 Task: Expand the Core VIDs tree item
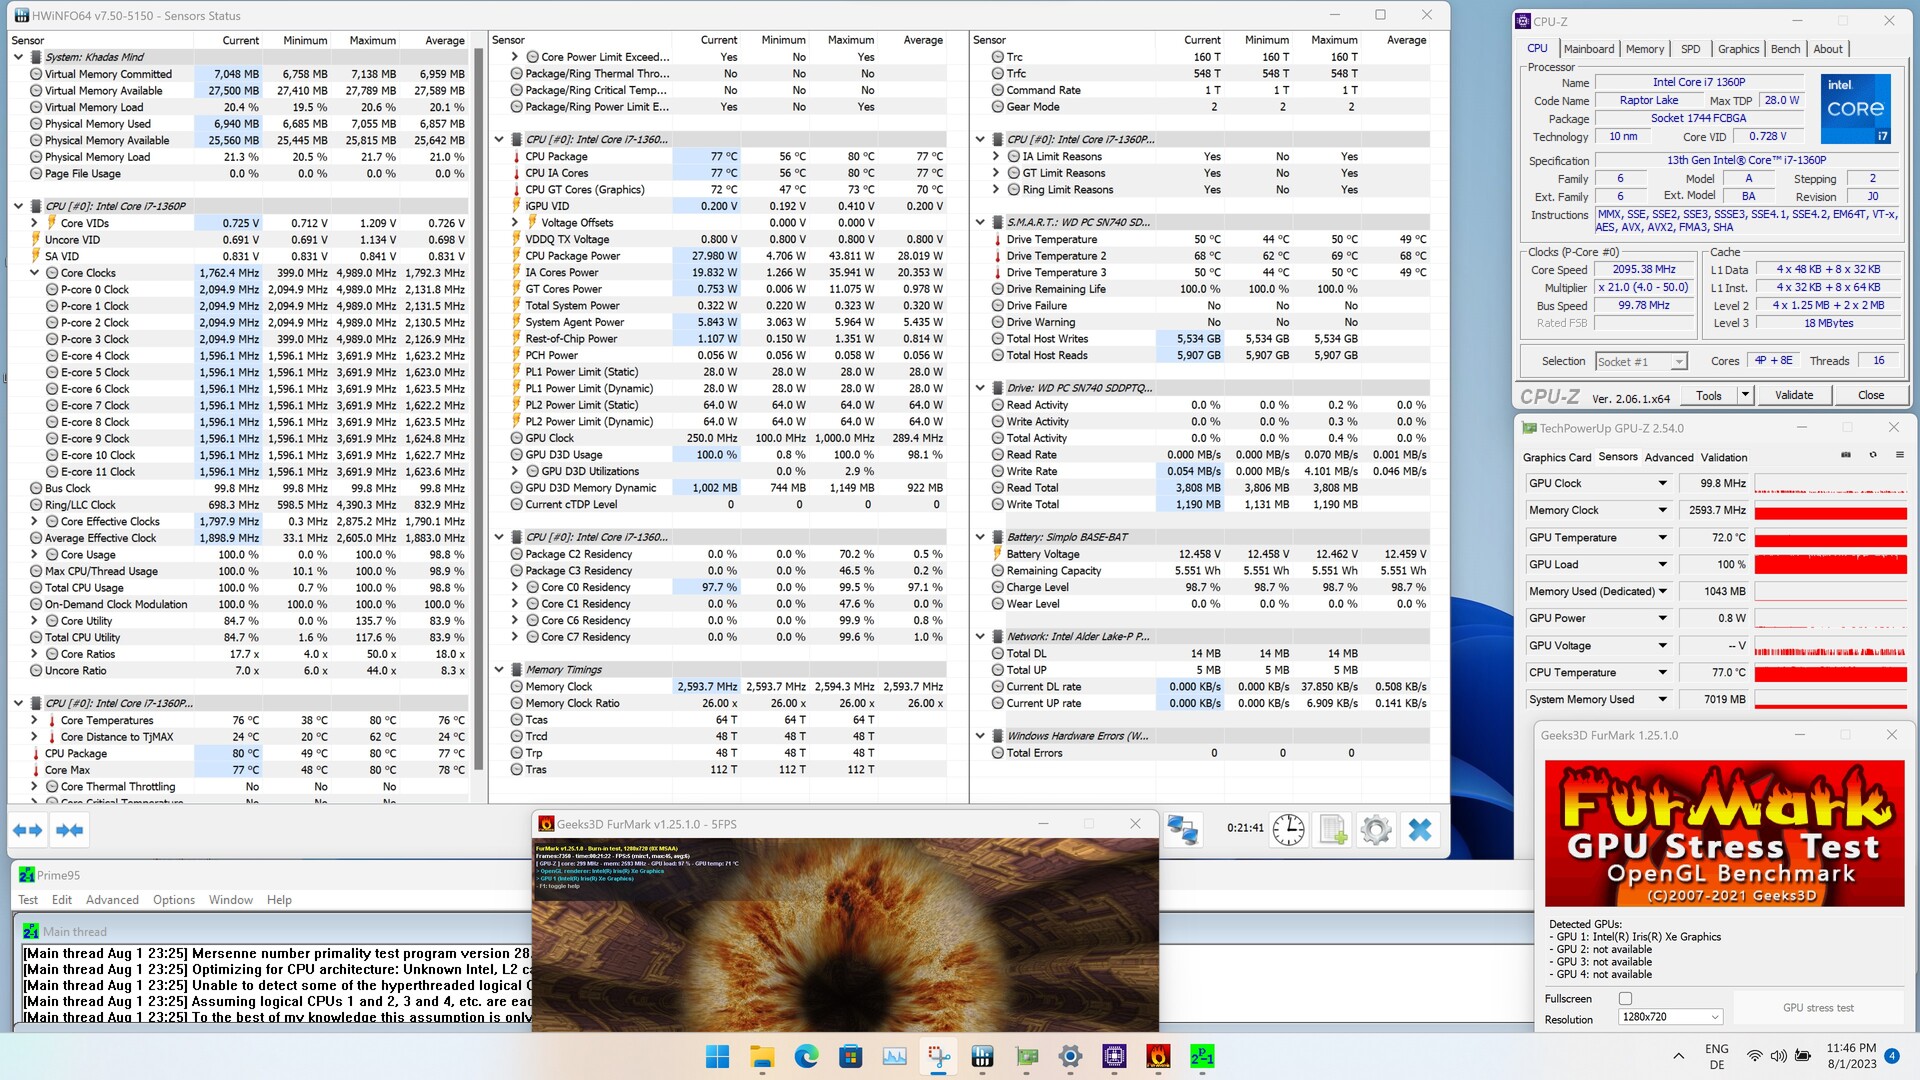(x=35, y=223)
